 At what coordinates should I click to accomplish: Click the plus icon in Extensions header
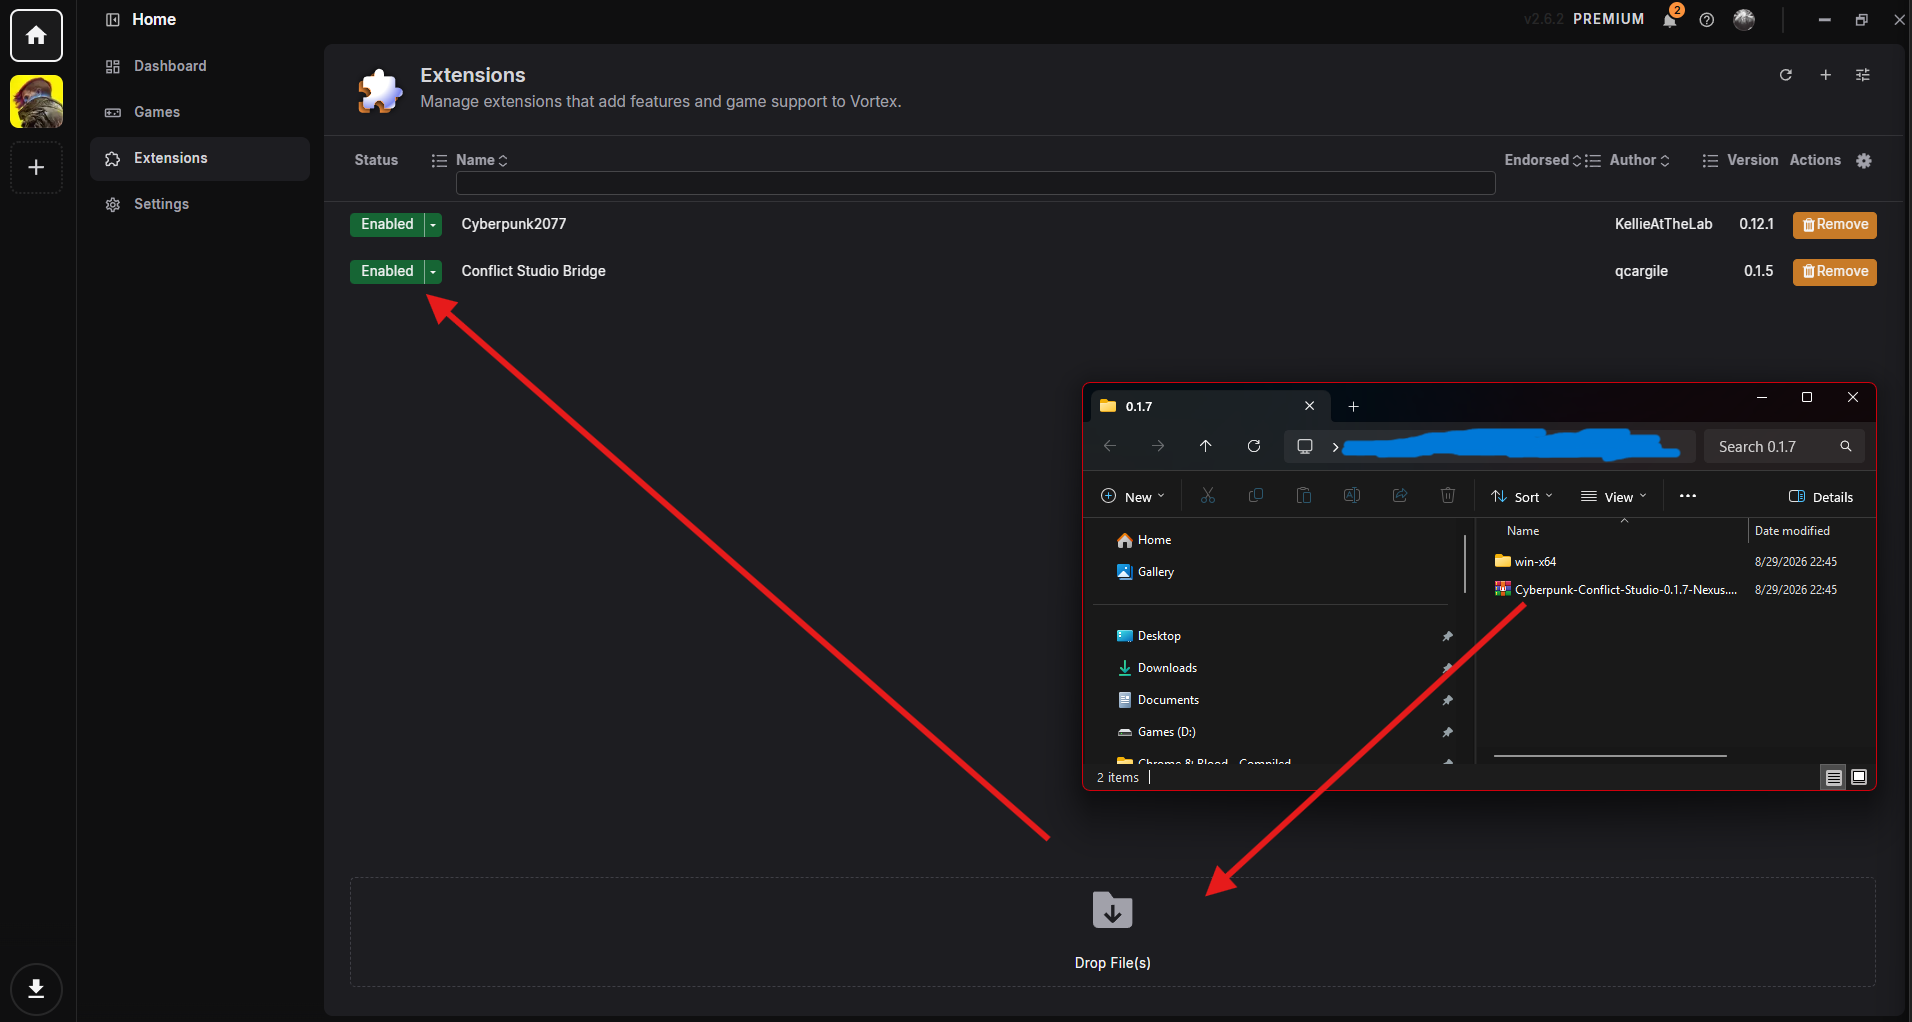(1825, 75)
